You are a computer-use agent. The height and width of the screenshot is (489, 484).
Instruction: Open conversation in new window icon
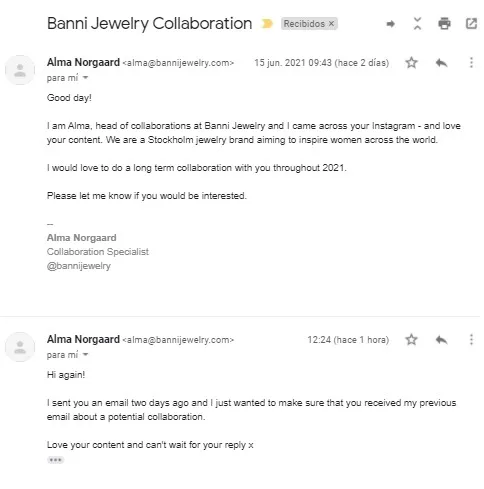click(x=471, y=24)
